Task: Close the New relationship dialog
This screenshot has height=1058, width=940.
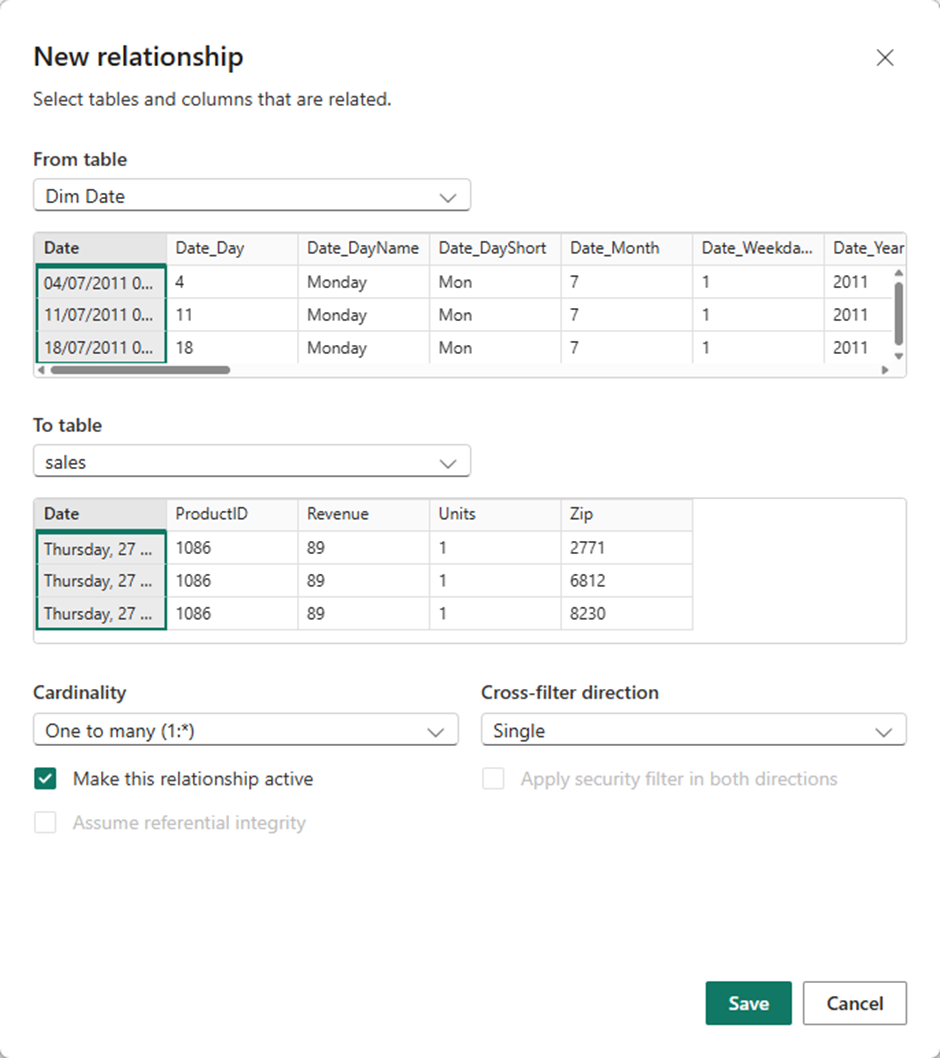Action: pyautogui.click(x=884, y=58)
